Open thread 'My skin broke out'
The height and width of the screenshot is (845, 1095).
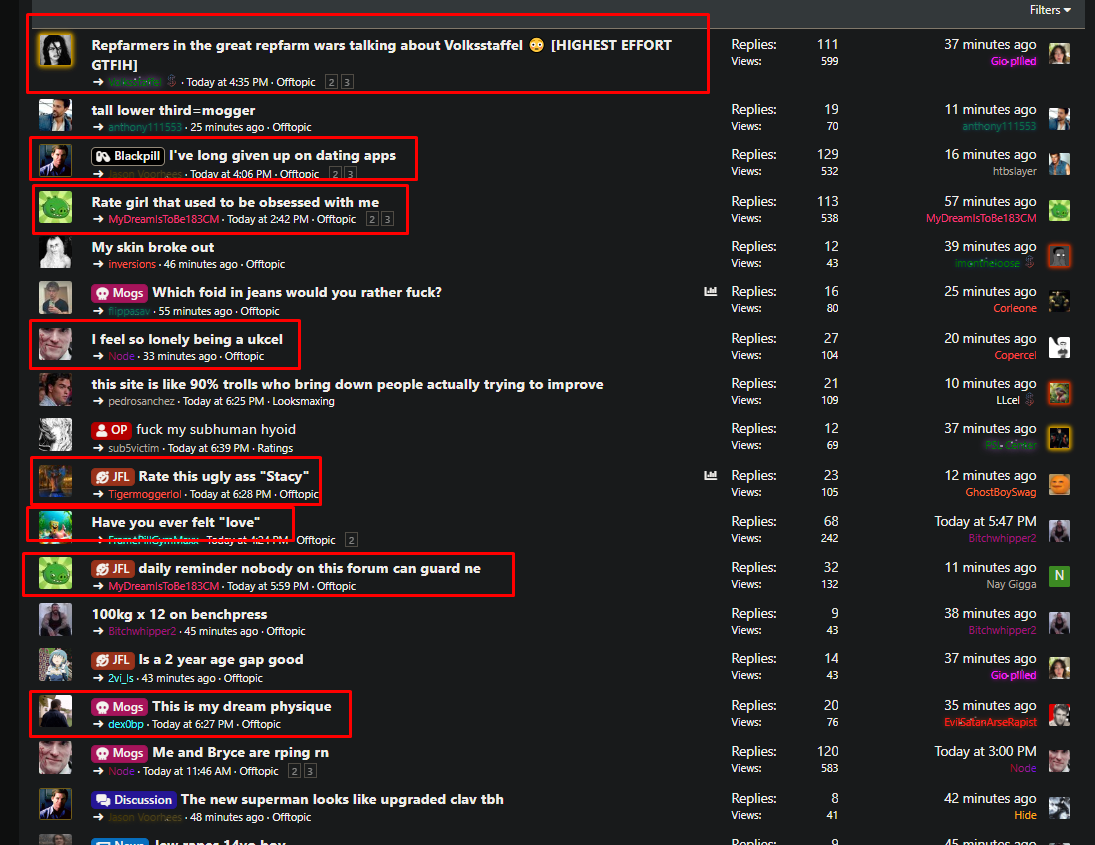click(152, 247)
